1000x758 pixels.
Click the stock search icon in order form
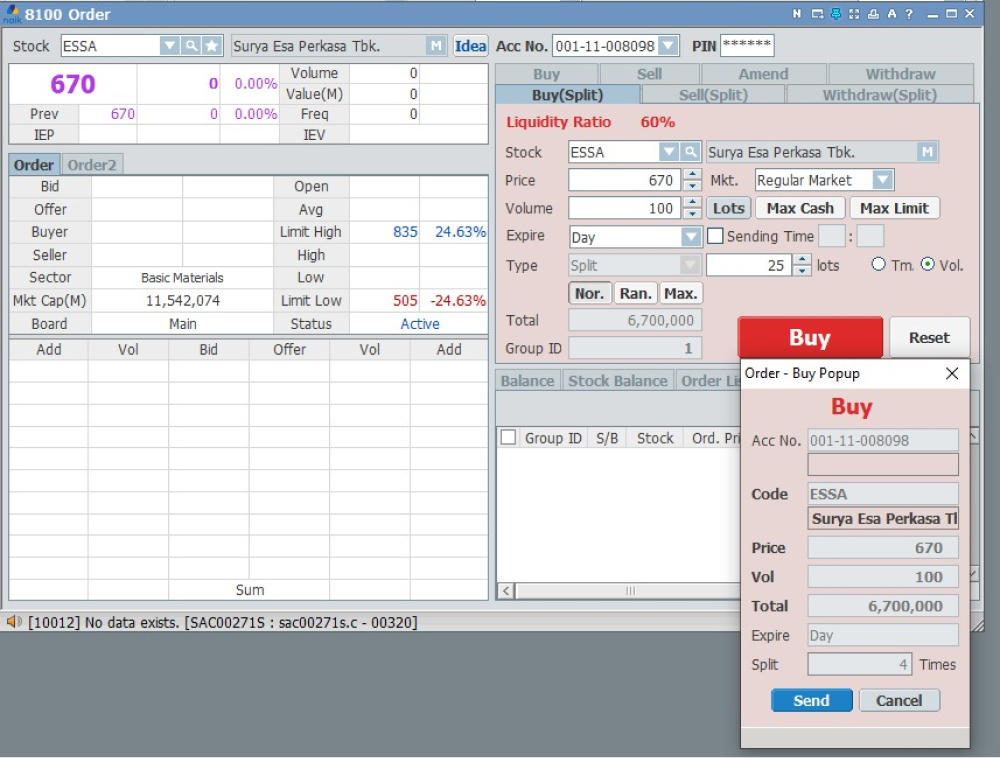pos(690,152)
